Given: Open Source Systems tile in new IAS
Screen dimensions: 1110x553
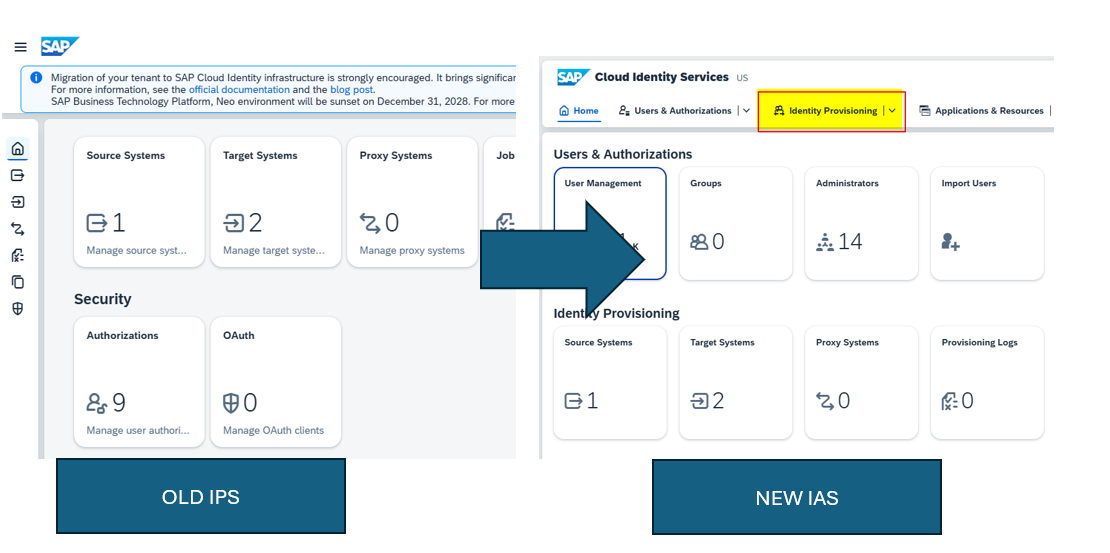Looking at the screenshot, I should [x=610, y=382].
